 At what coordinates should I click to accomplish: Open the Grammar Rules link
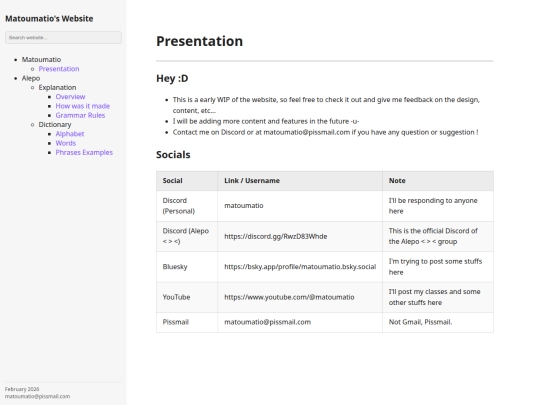80,115
